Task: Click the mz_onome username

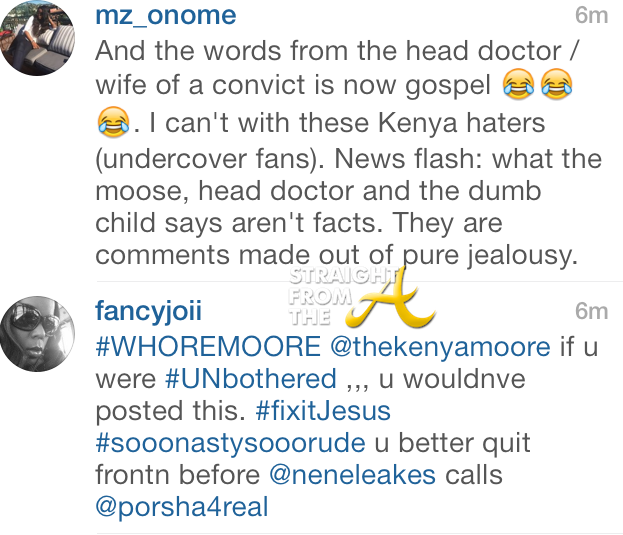Action: click(166, 15)
